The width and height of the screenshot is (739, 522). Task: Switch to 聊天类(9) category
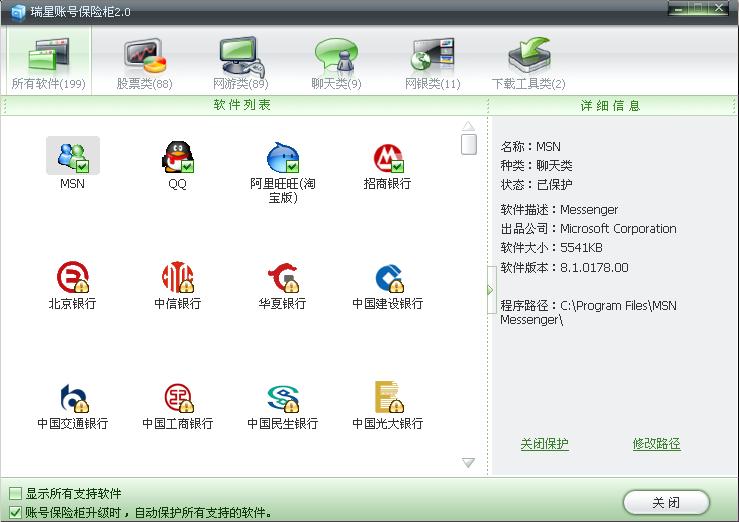336,63
